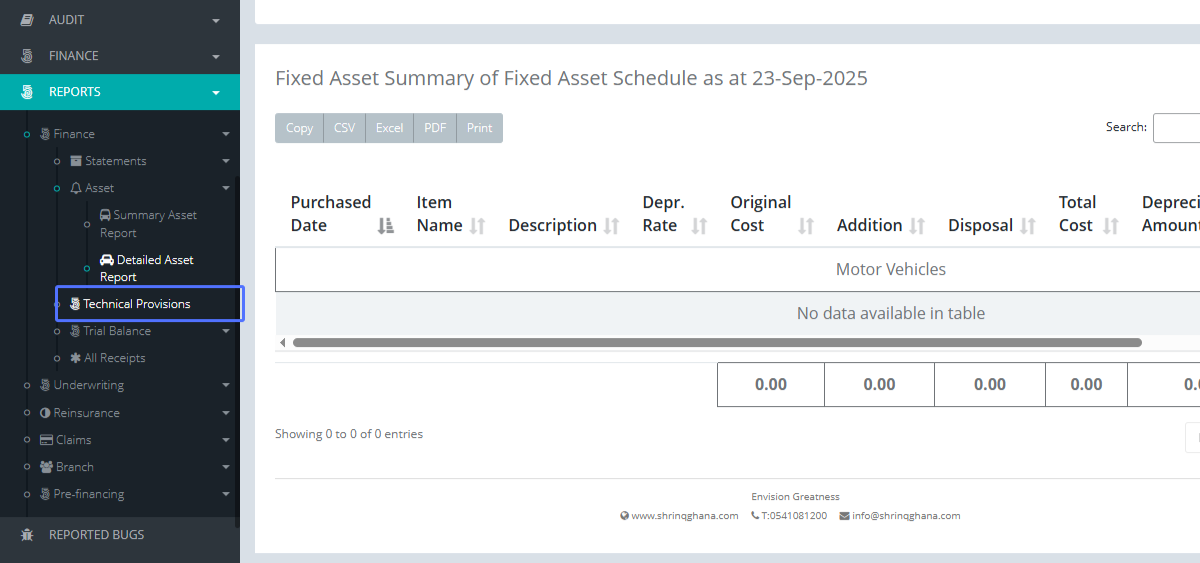Viewport: 1200px width, 563px height.
Task: Click the group icon next to Branch
Action: click(46, 467)
